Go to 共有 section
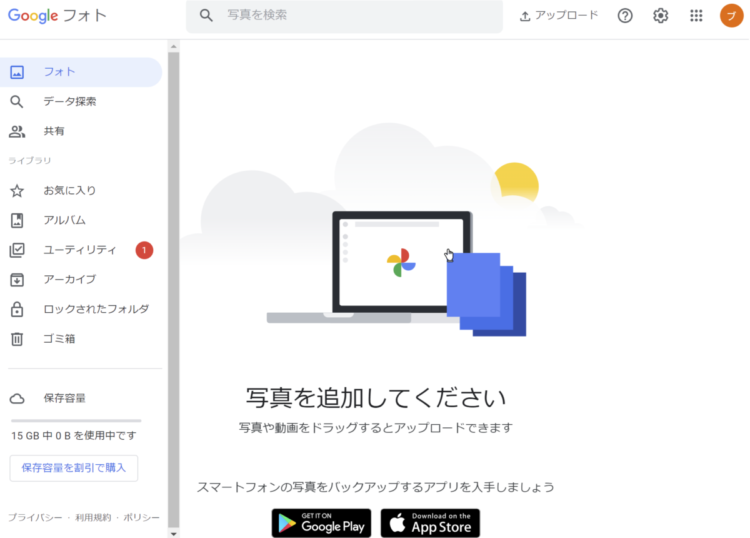 (81, 131)
